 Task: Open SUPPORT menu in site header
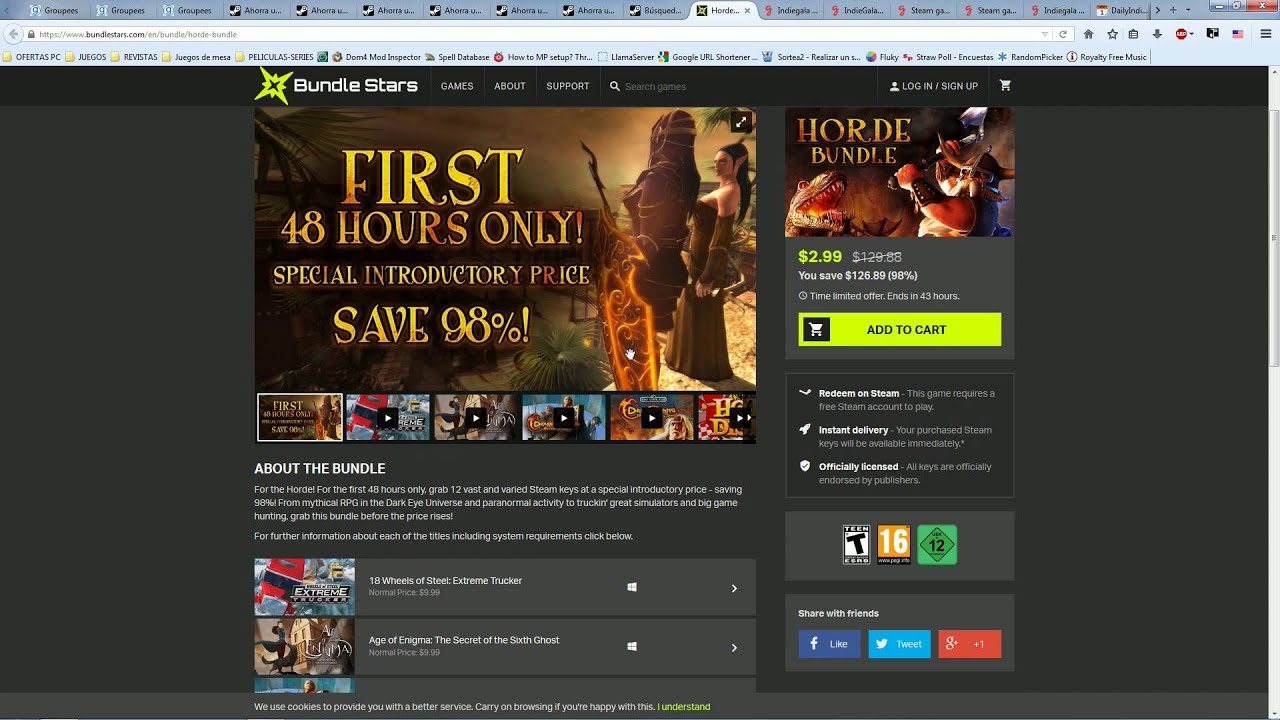pyautogui.click(x=568, y=86)
